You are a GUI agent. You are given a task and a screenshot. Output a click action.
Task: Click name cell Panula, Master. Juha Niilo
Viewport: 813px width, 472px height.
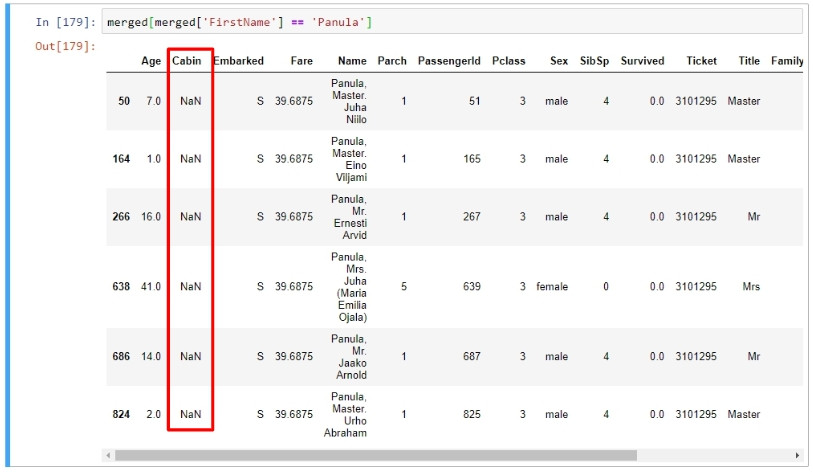(349, 101)
